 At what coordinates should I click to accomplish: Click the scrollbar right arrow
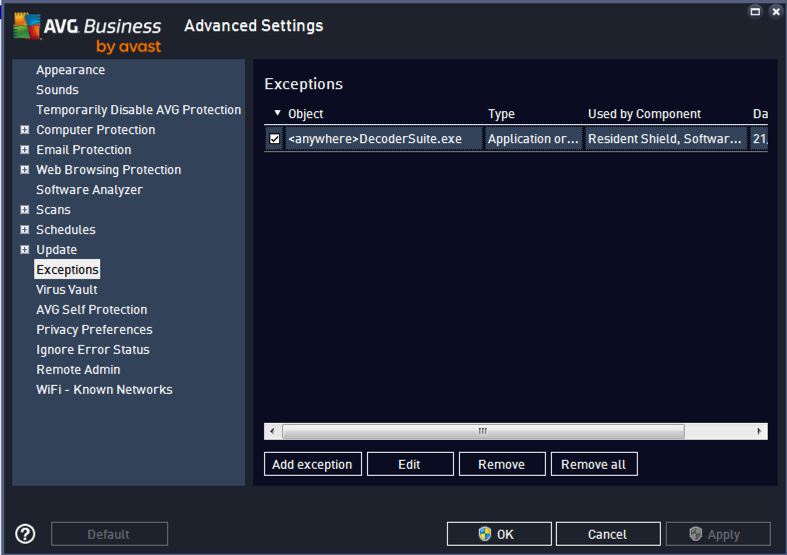[x=759, y=431]
